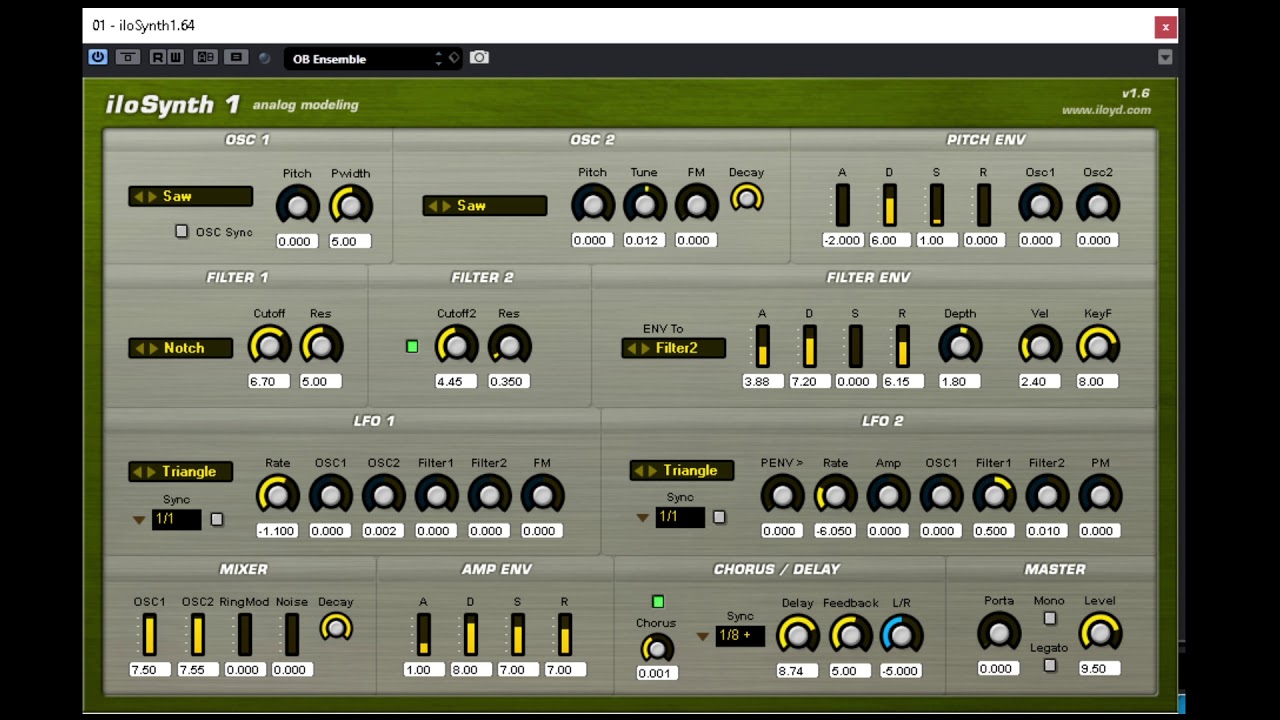1280x720 pixels.
Task: Click the Pitch Env A value -2.000
Action: [842, 240]
